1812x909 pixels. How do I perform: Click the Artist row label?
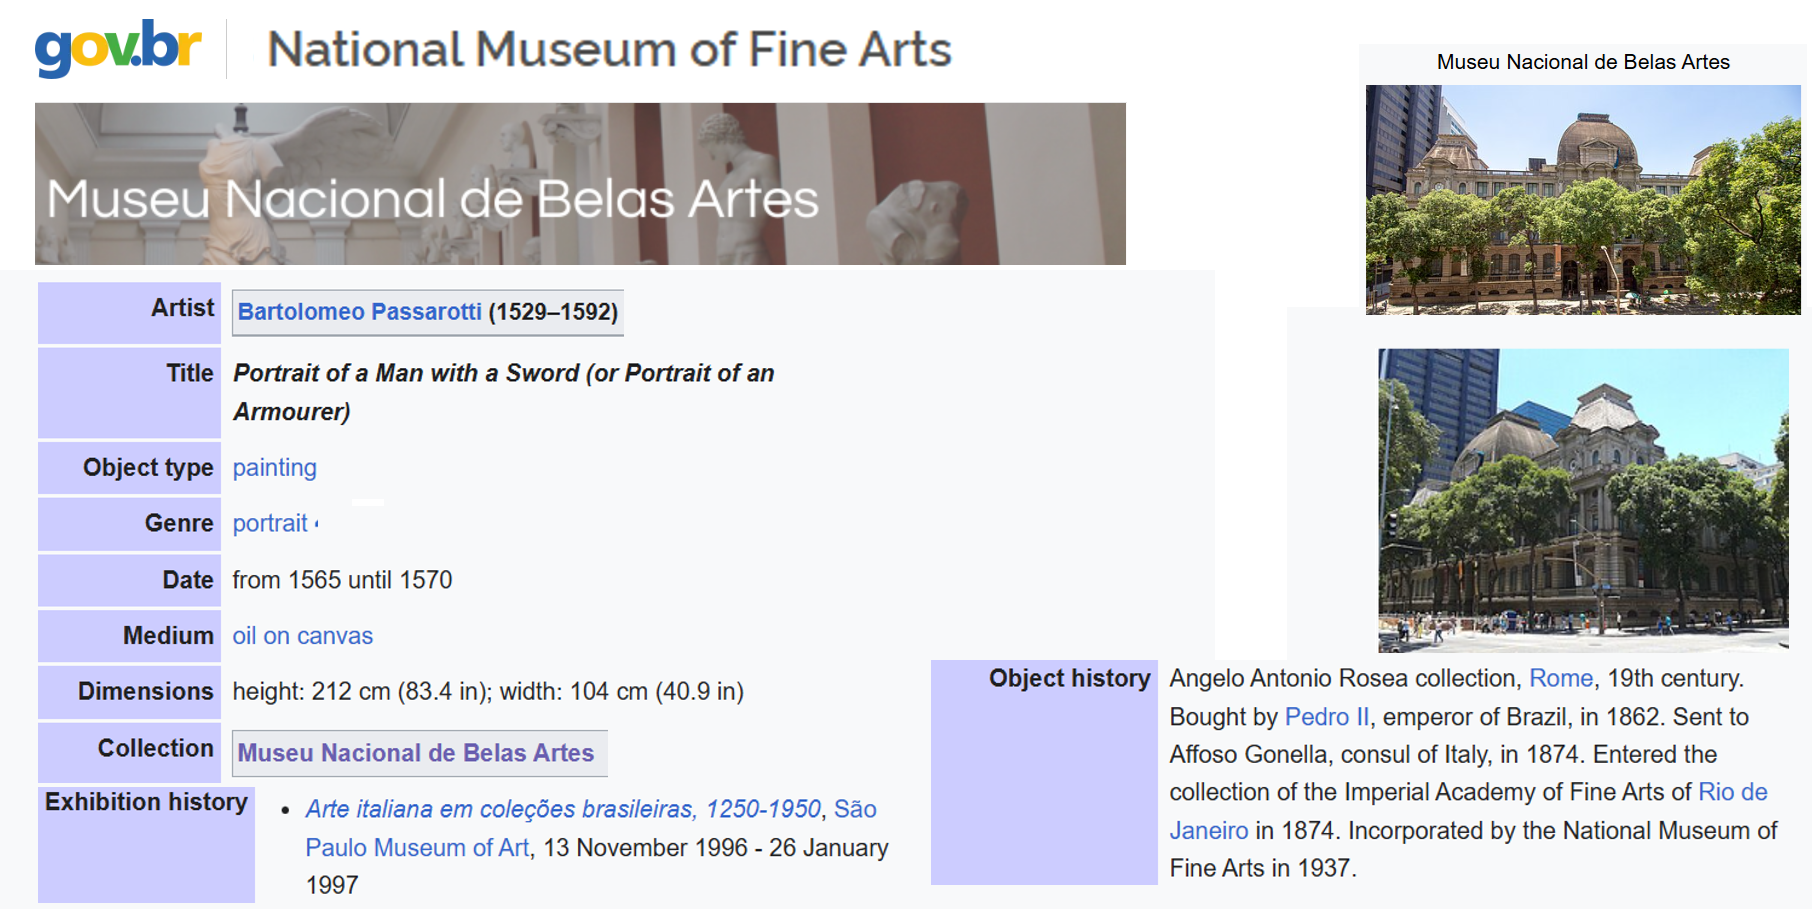point(182,308)
